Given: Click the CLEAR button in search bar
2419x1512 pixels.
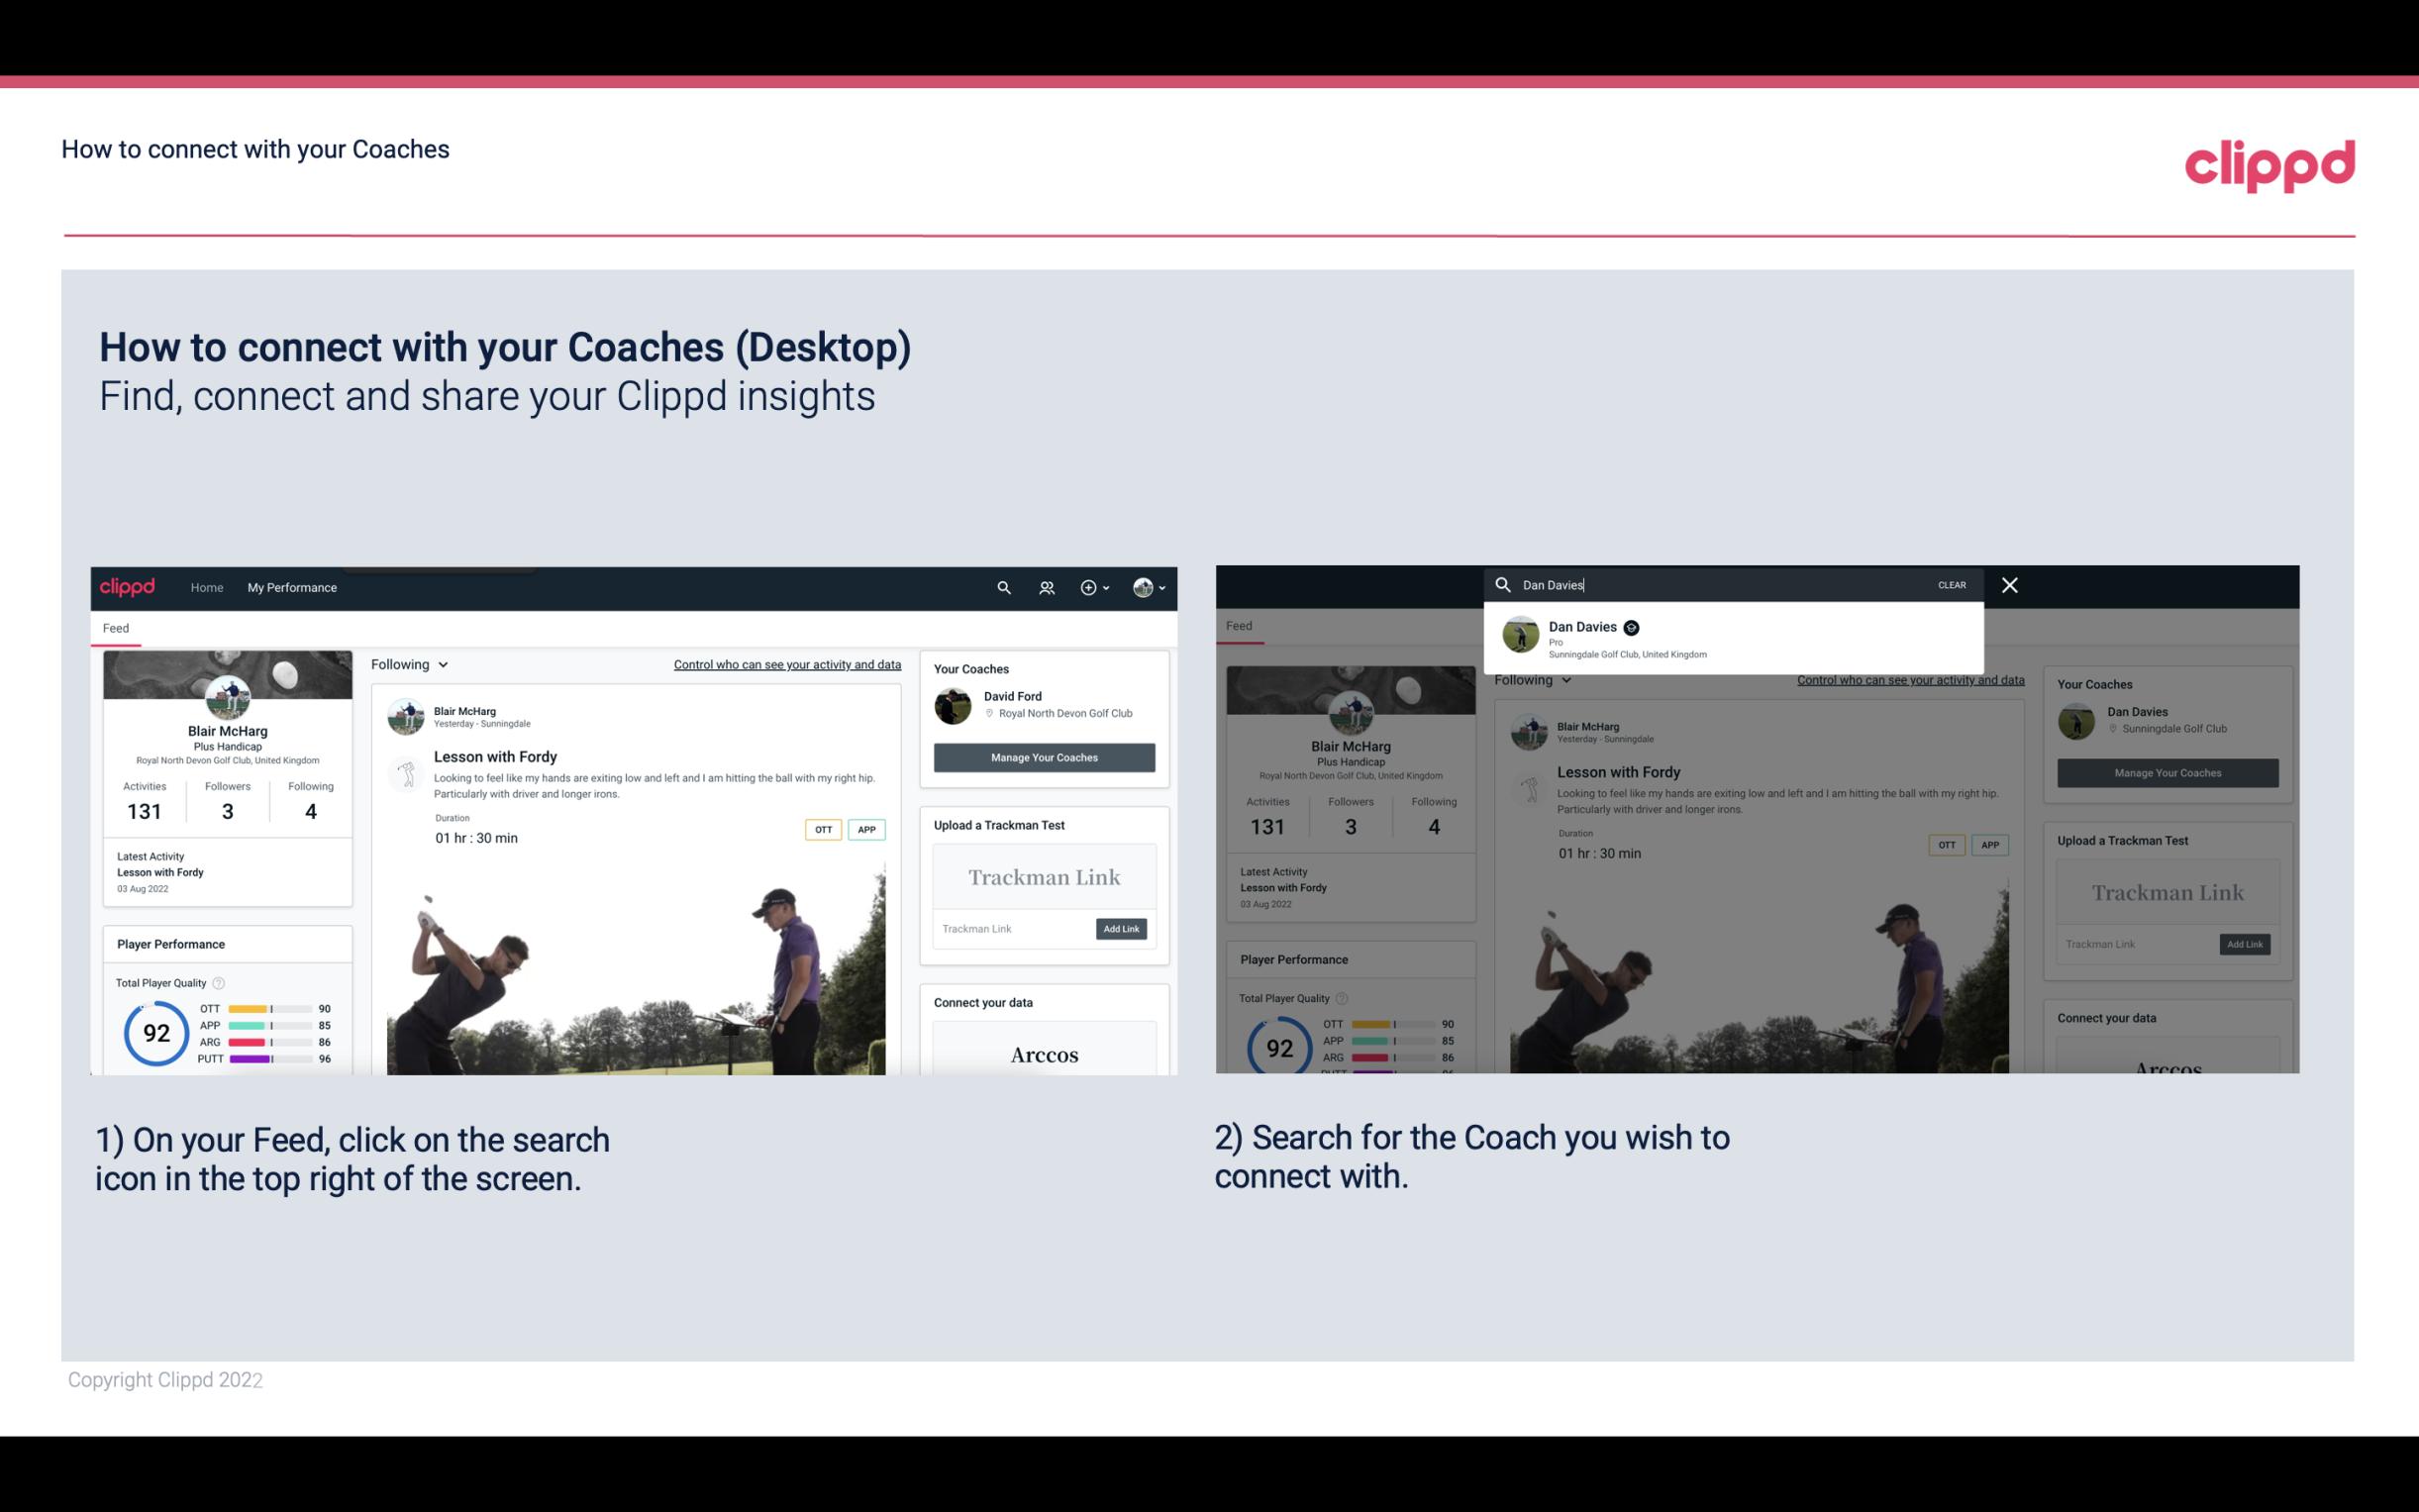Looking at the screenshot, I should pos(1953,583).
